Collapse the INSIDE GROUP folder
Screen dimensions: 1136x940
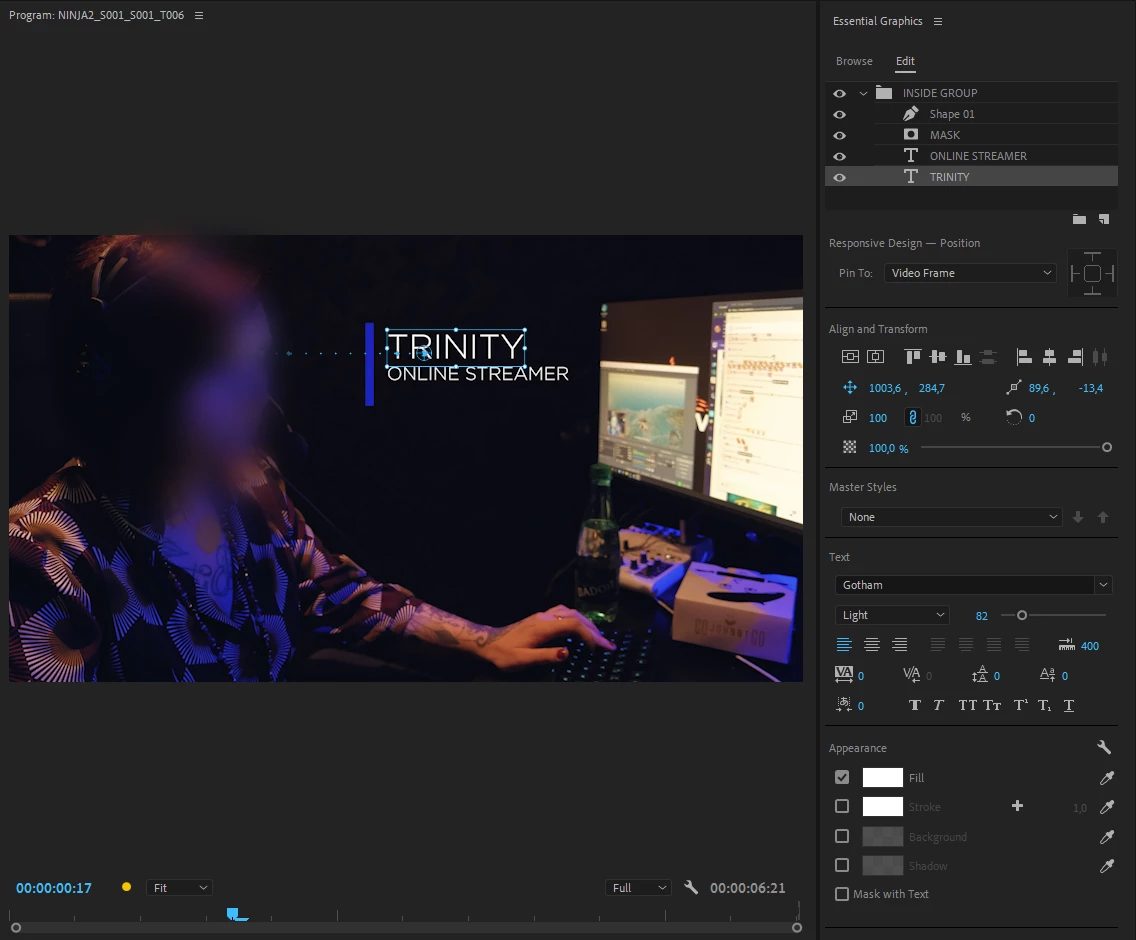(863, 93)
